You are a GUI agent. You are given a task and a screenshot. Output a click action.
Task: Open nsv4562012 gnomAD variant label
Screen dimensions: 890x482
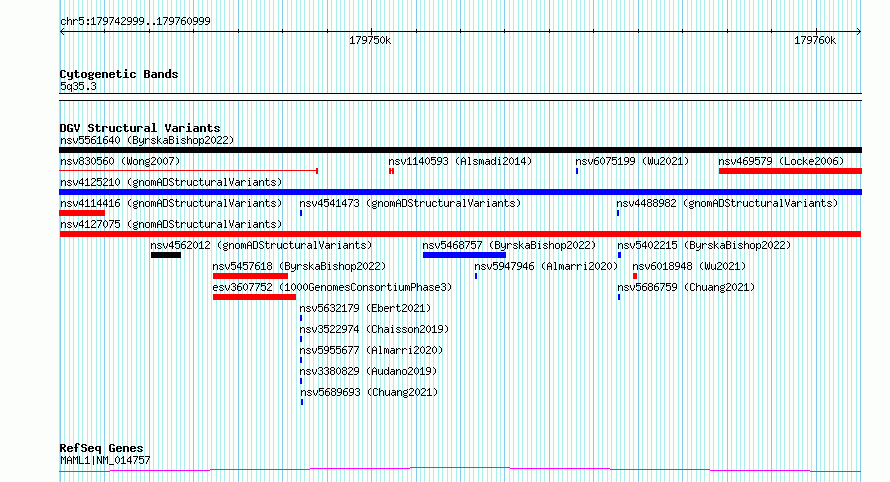click(x=261, y=245)
